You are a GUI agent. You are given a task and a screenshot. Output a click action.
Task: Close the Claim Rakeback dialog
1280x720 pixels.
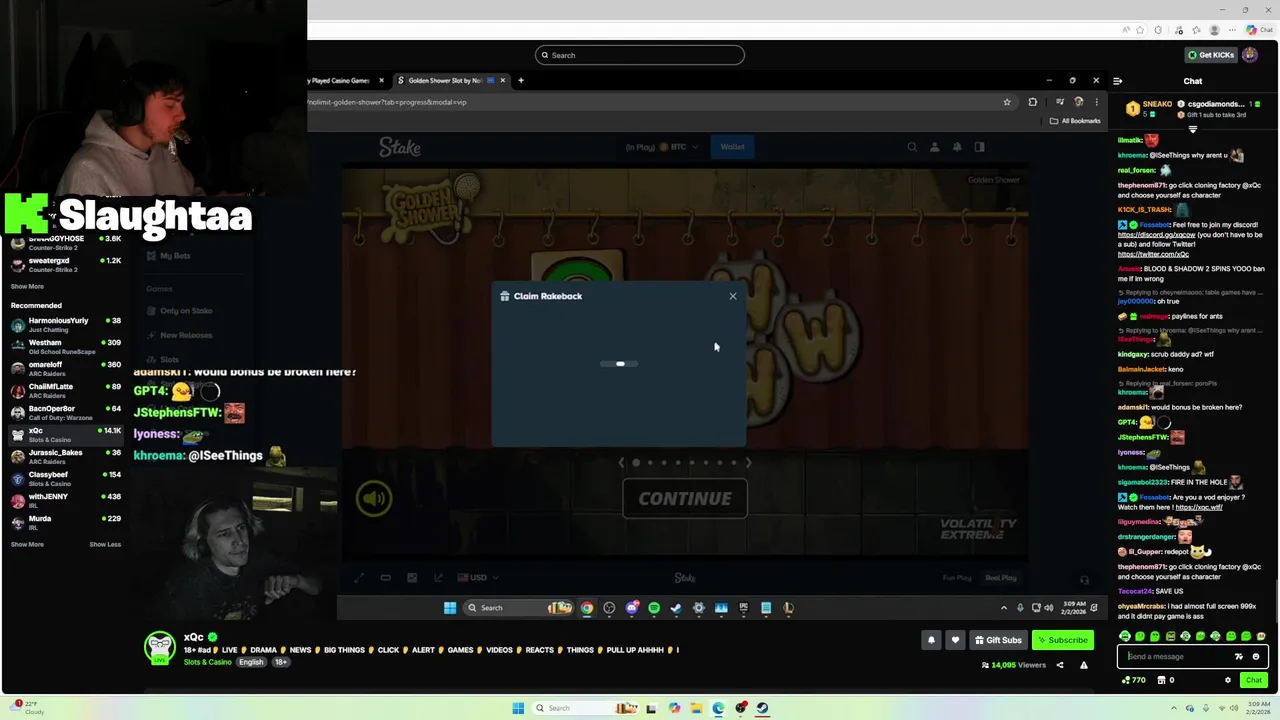[733, 296]
